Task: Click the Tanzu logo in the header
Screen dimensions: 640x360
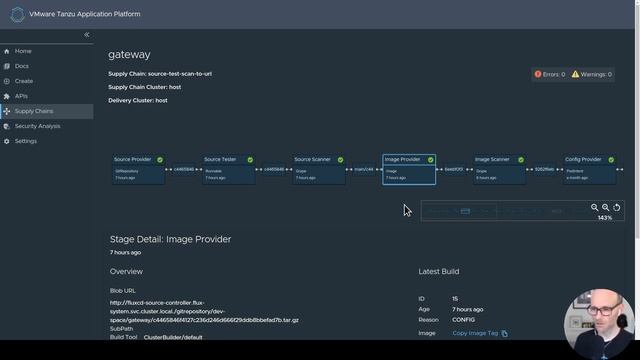Action: 17,15
